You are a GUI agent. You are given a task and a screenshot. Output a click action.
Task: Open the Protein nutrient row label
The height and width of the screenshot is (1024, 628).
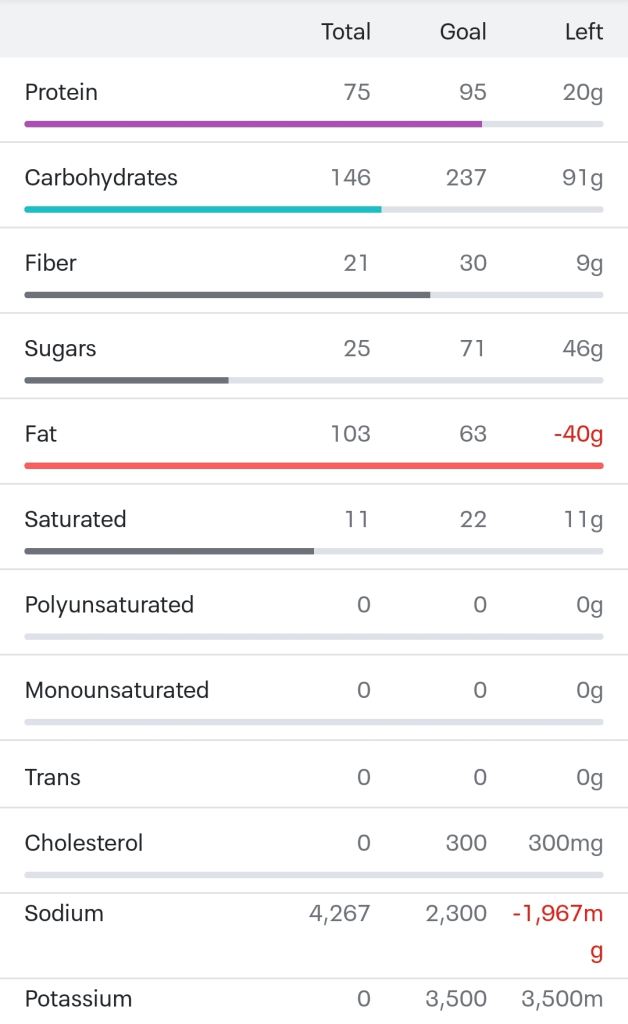coord(61,93)
